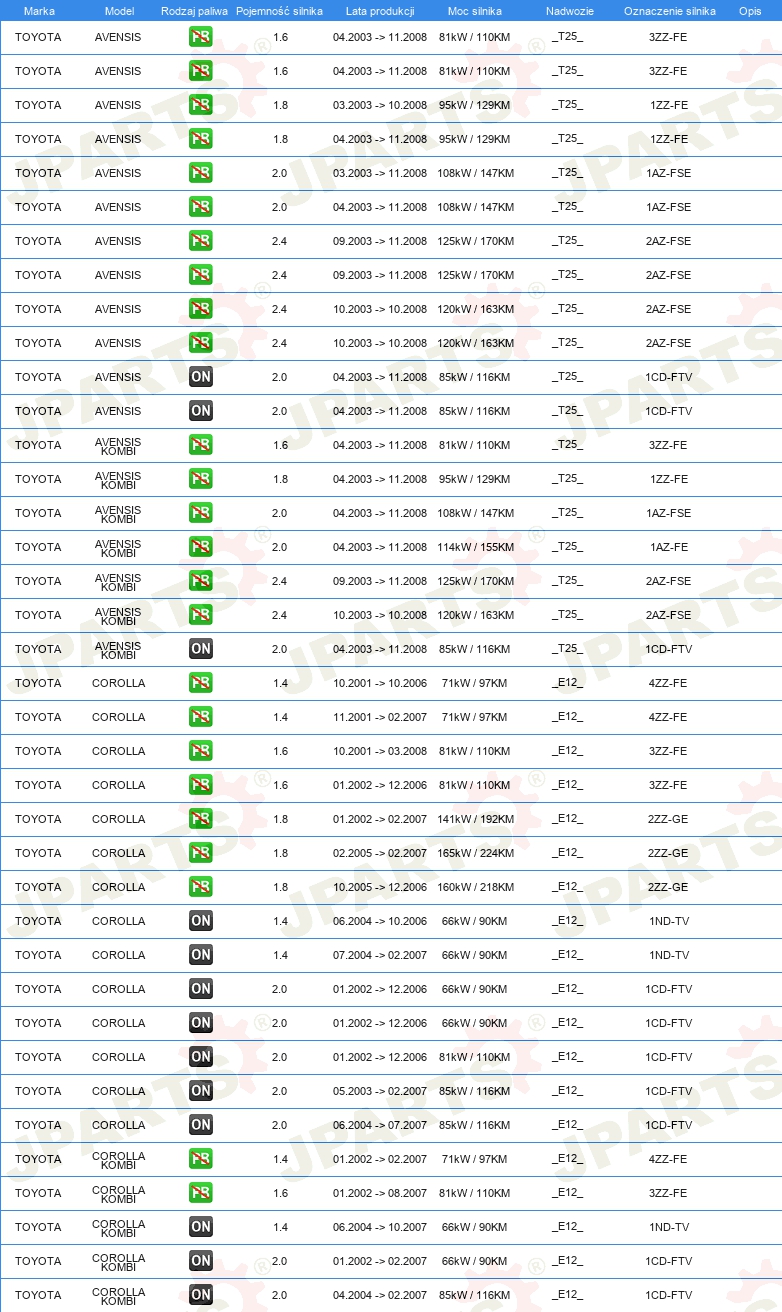The image size is (782, 1312).
Task: Click petrol icon in Corolla Kombi 1.4 4ZZ-FE row
Action: tap(201, 1159)
